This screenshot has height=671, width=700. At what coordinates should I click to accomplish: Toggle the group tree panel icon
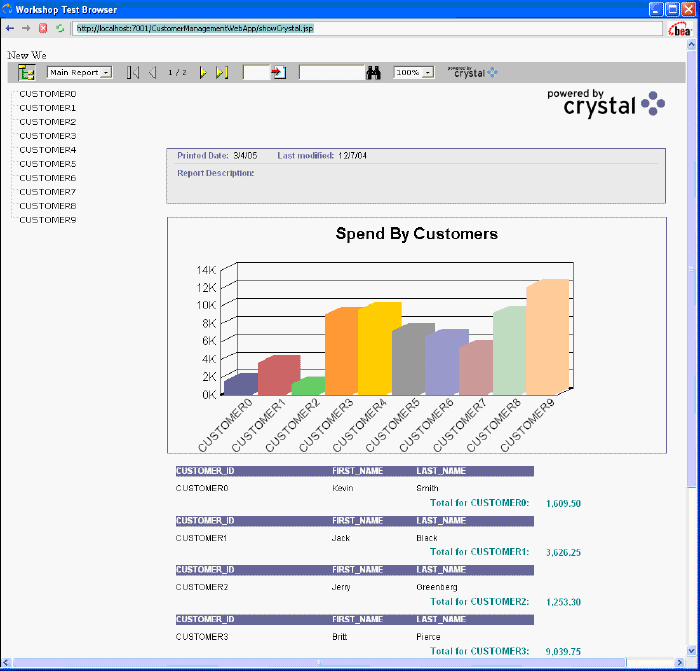tap(26, 72)
